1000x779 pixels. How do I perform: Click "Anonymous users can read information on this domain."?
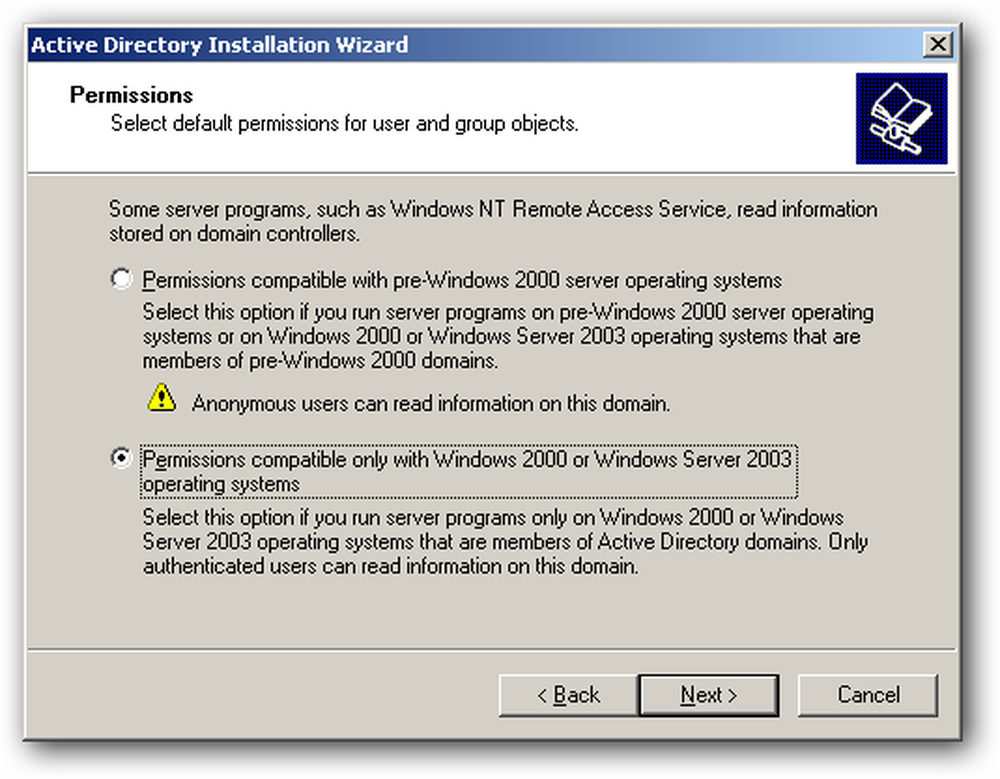[x=431, y=404]
